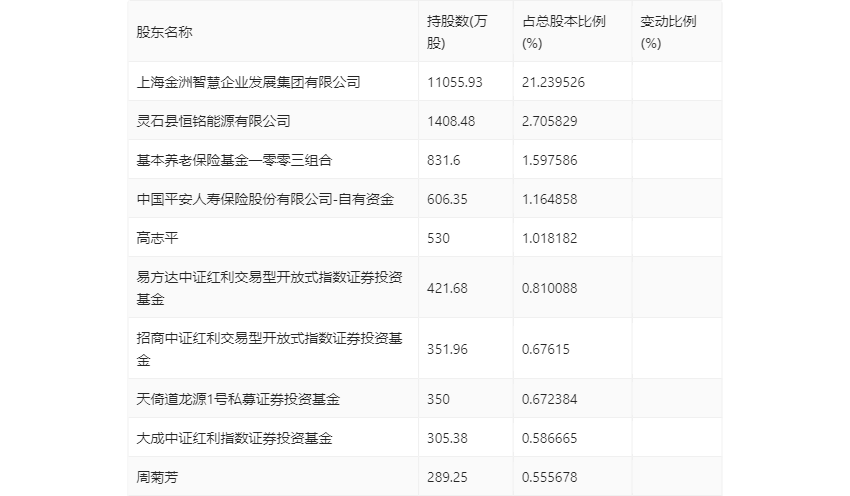Select shareholder 周菊芳
The height and width of the screenshot is (496, 850).
pos(157,477)
